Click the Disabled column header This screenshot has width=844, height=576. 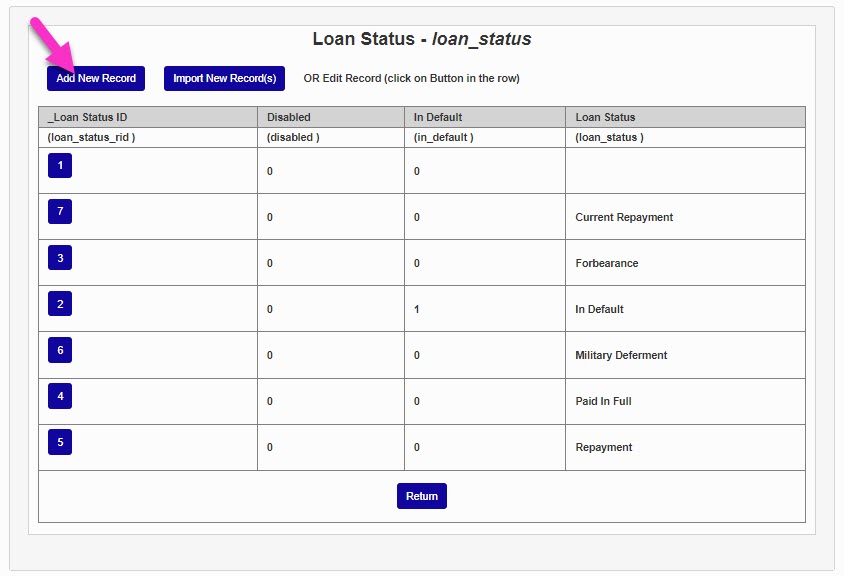pyautogui.click(x=289, y=117)
